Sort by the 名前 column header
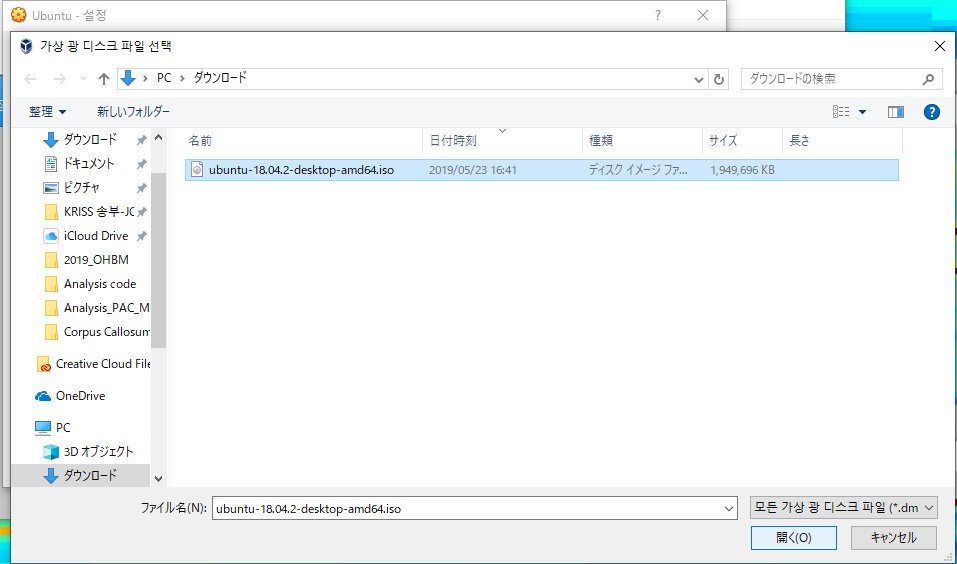Viewport: 957px width, 564px height. pos(200,141)
